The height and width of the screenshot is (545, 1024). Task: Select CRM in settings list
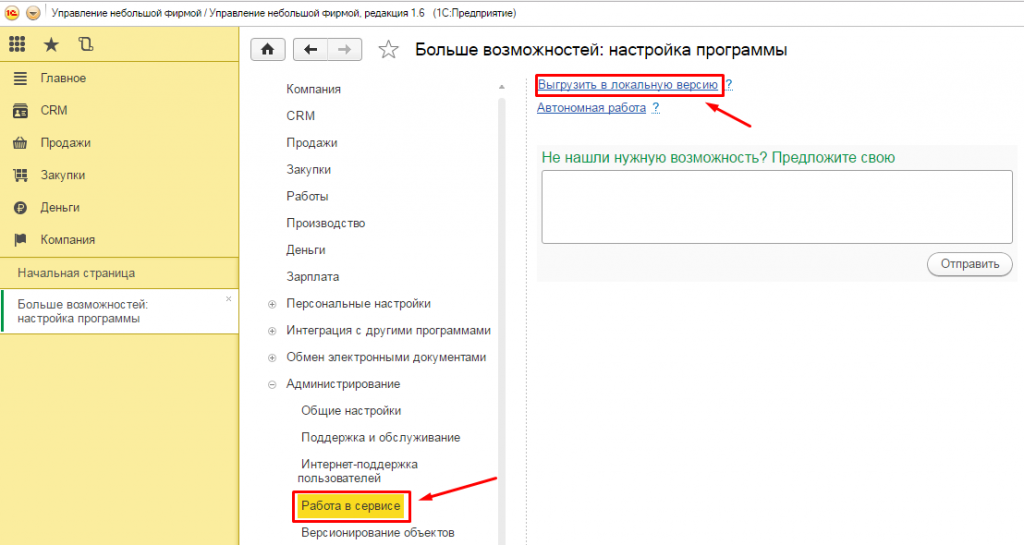pyautogui.click(x=300, y=116)
